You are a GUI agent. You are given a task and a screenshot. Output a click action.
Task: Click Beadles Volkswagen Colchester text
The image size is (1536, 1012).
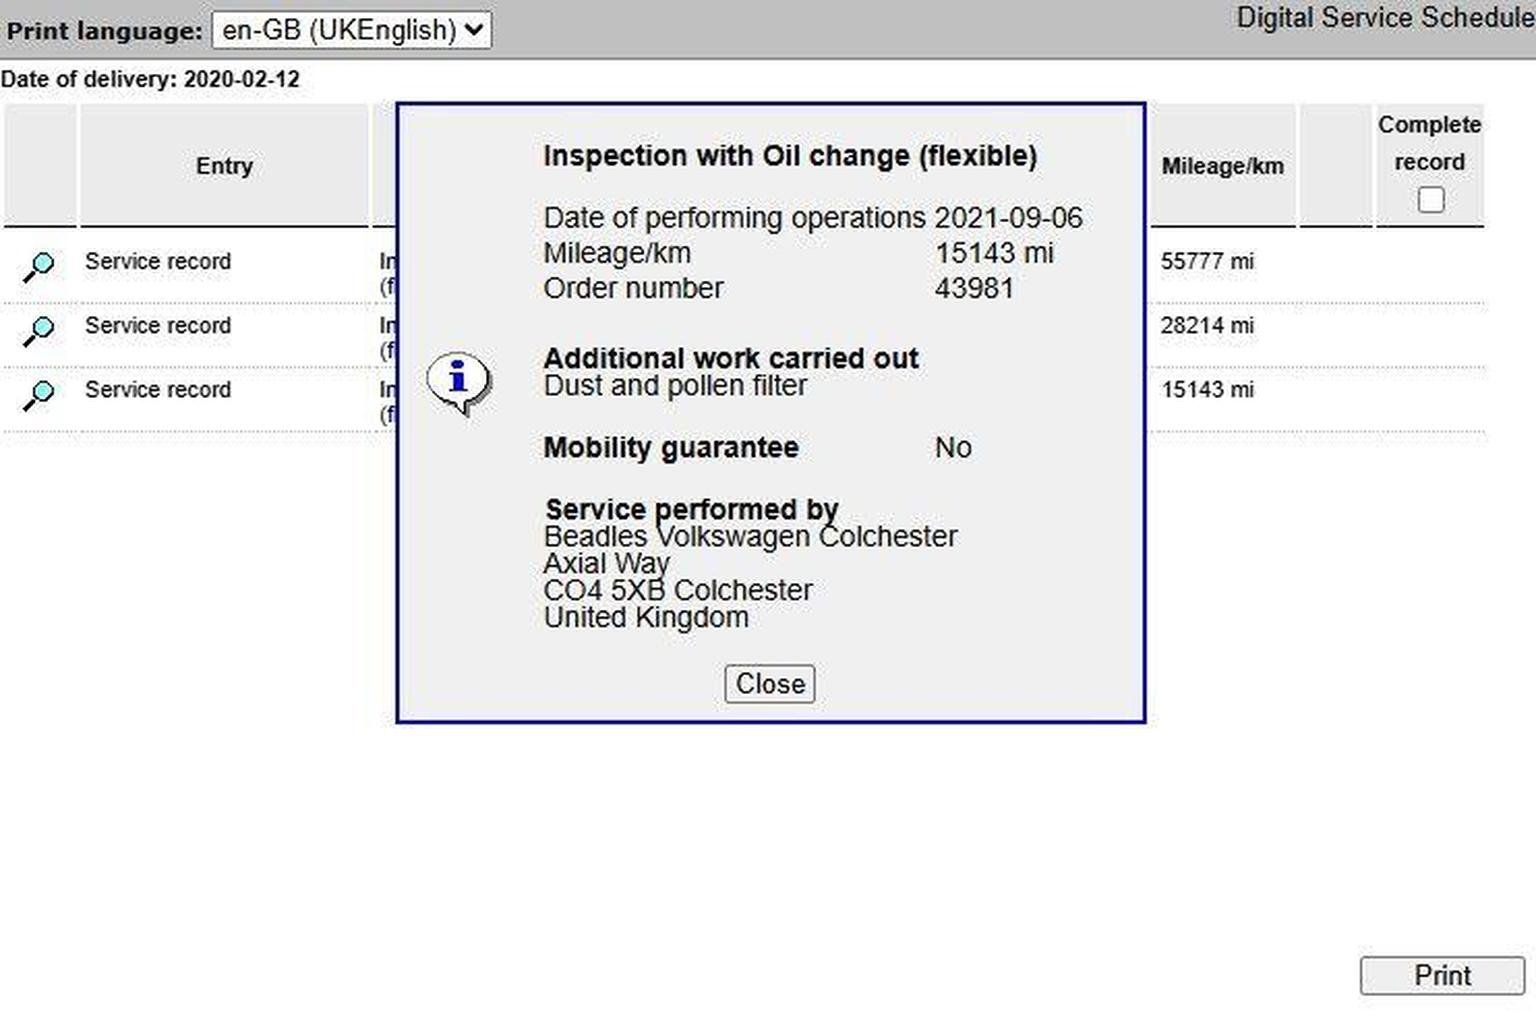tap(750, 537)
